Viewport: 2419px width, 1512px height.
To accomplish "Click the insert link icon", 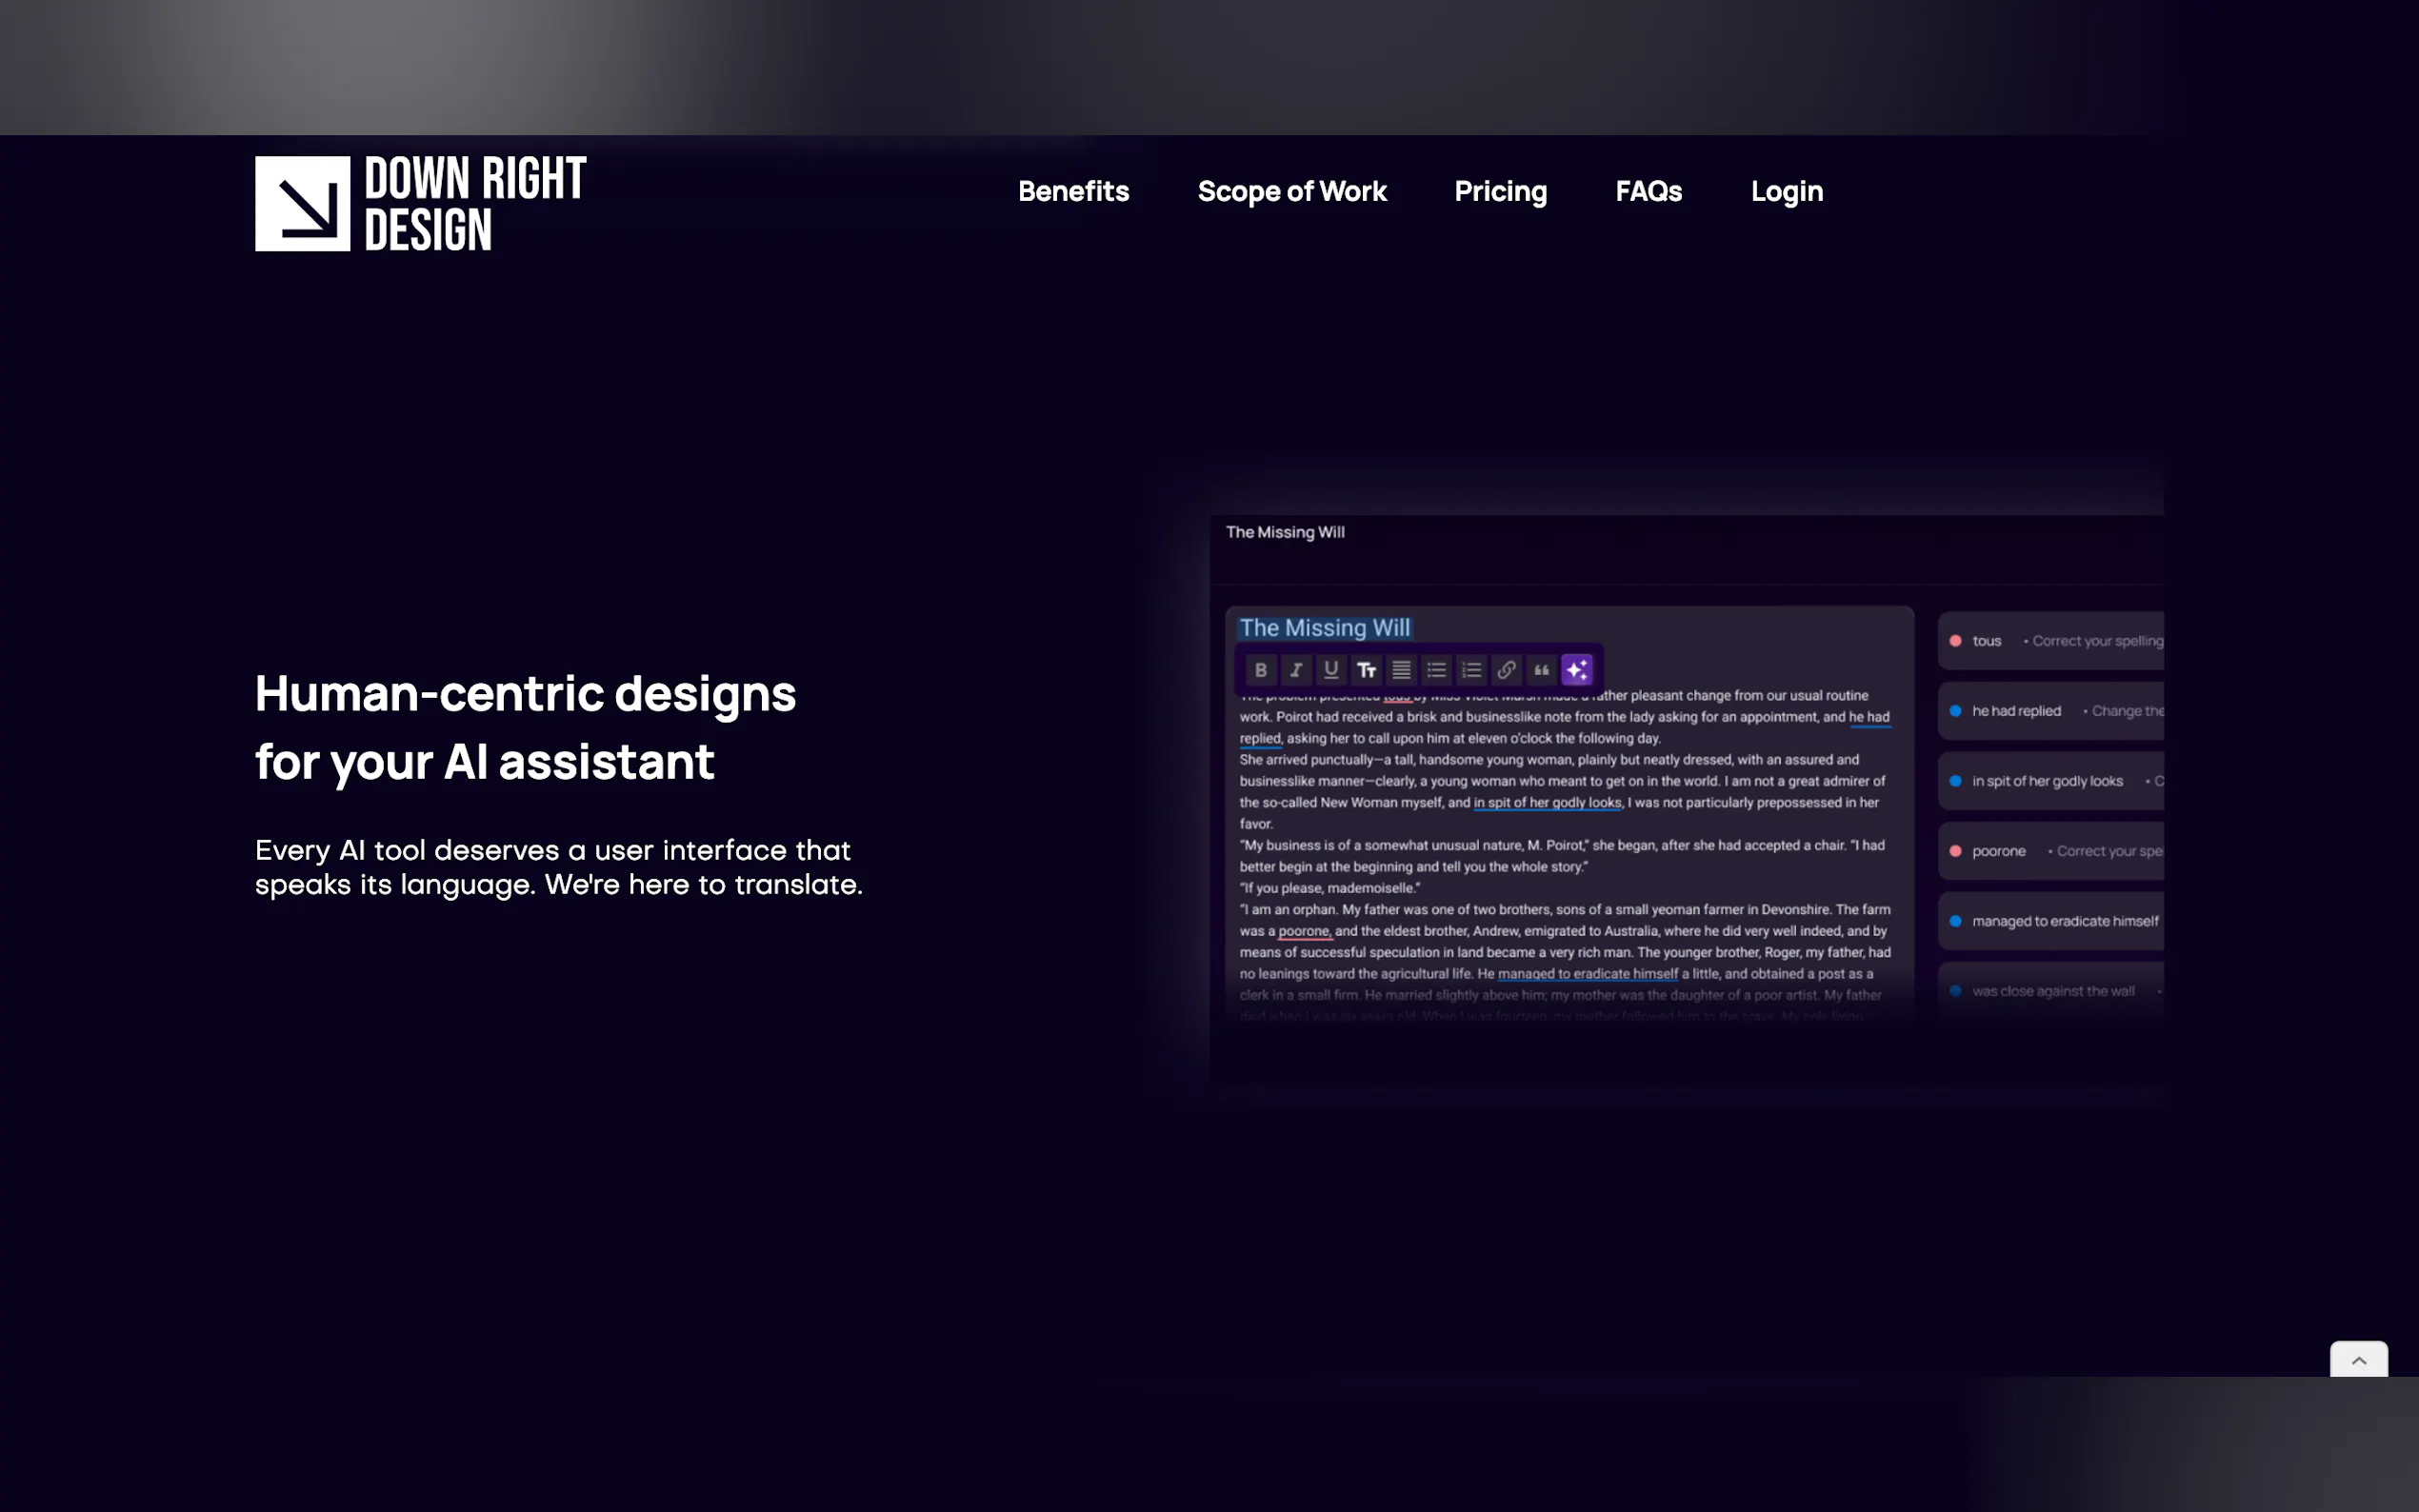I will [1506, 670].
